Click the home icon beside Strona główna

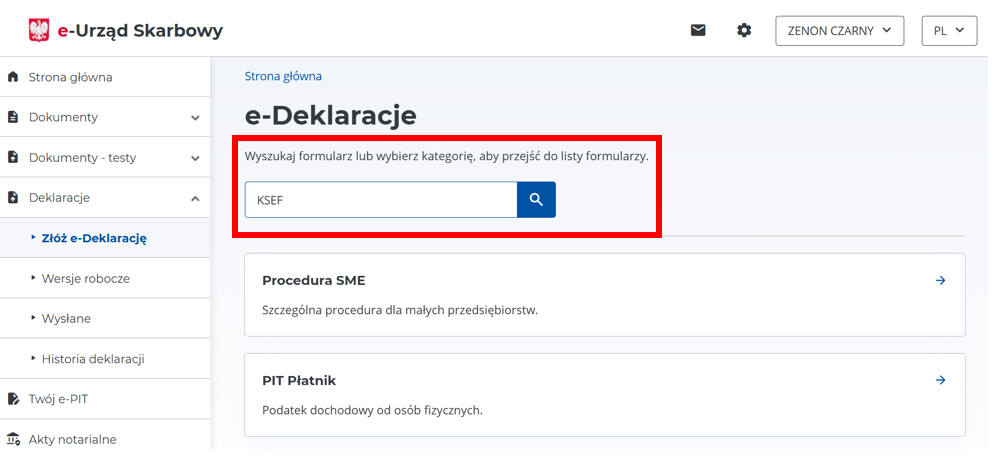(13, 77)
